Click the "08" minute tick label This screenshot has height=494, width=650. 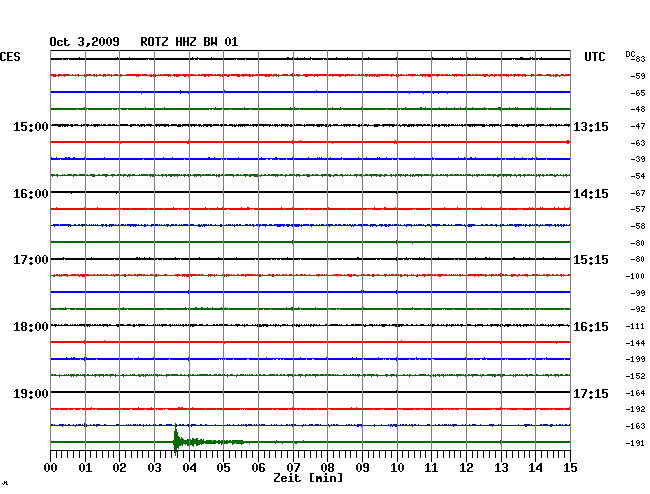tap(327, 468)
